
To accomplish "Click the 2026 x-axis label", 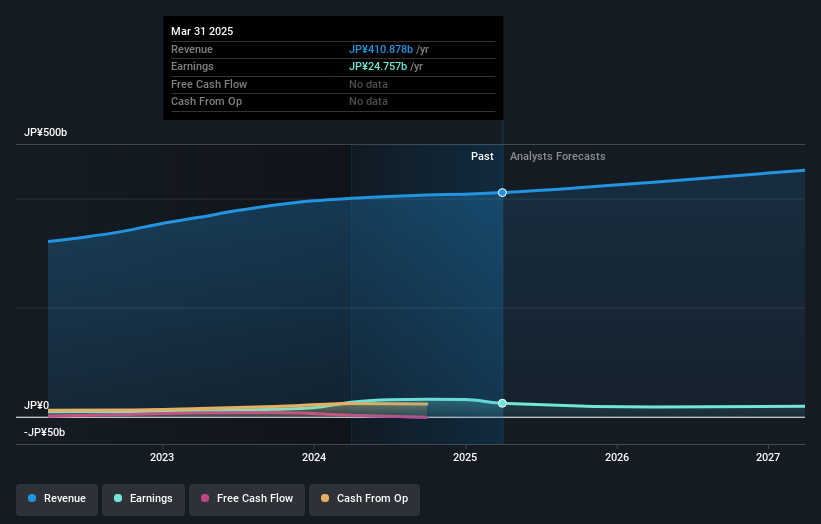I will coord(617,458).
